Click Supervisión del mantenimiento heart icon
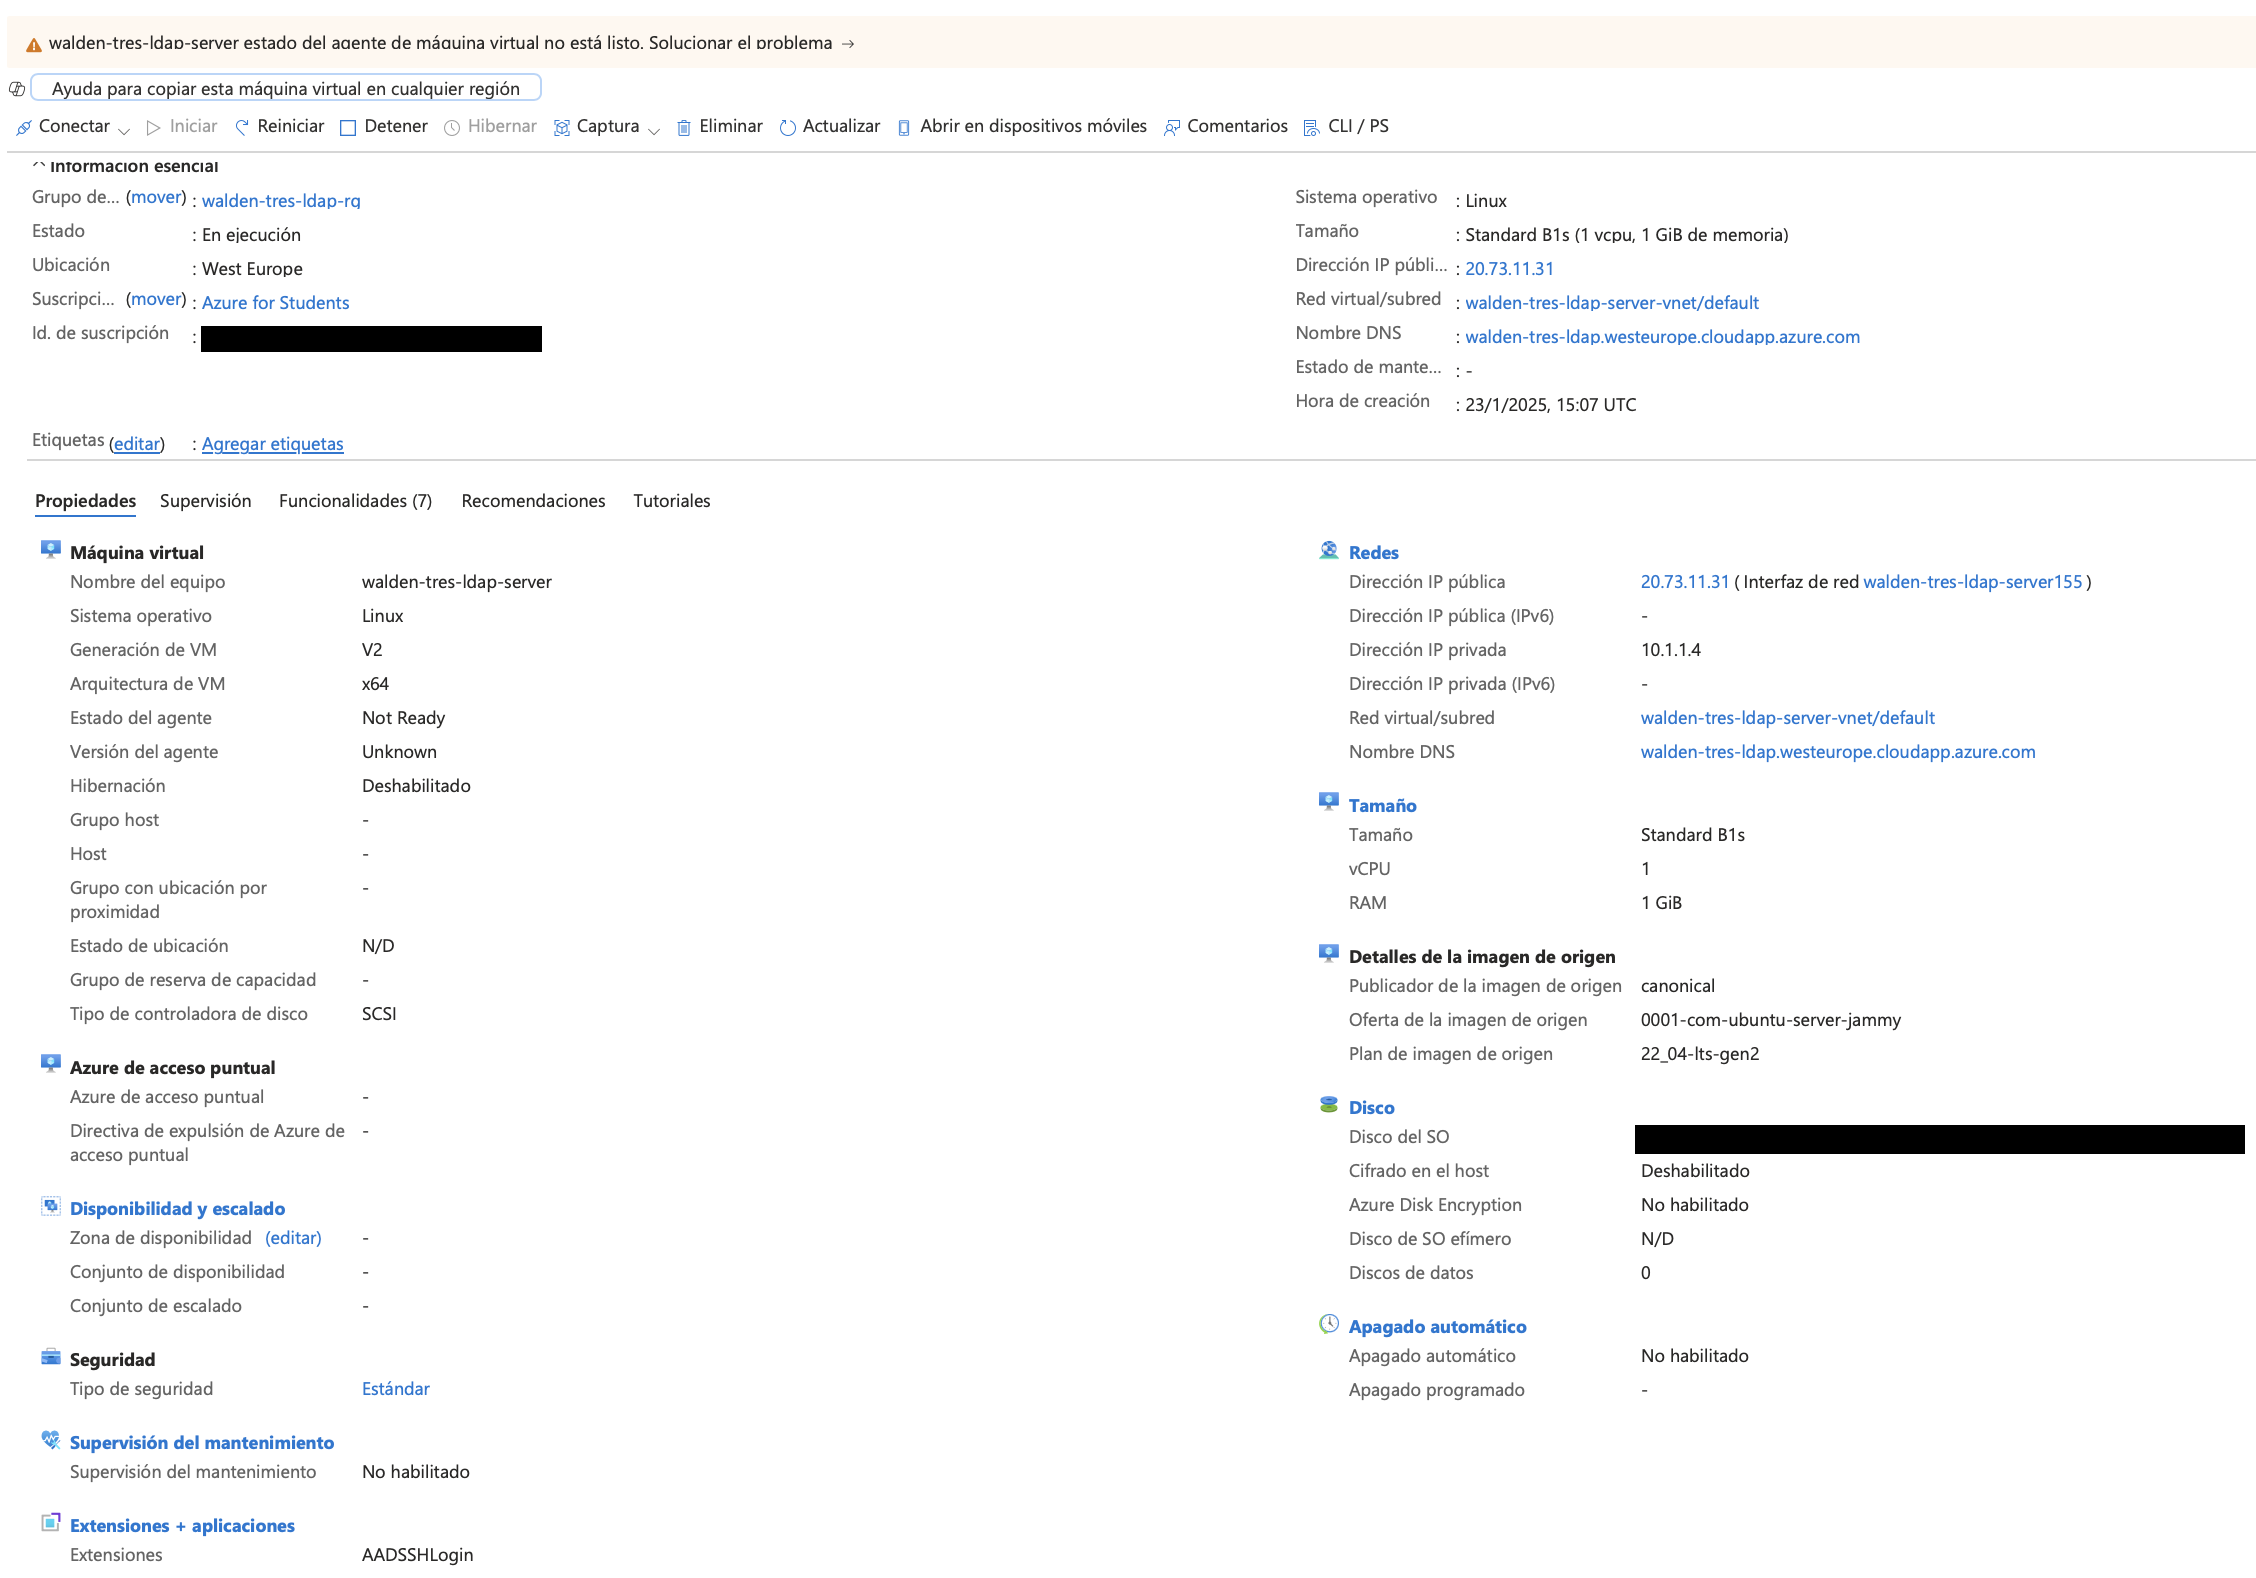Screen dimensions: 2256x1578 tap(51, 1440)
